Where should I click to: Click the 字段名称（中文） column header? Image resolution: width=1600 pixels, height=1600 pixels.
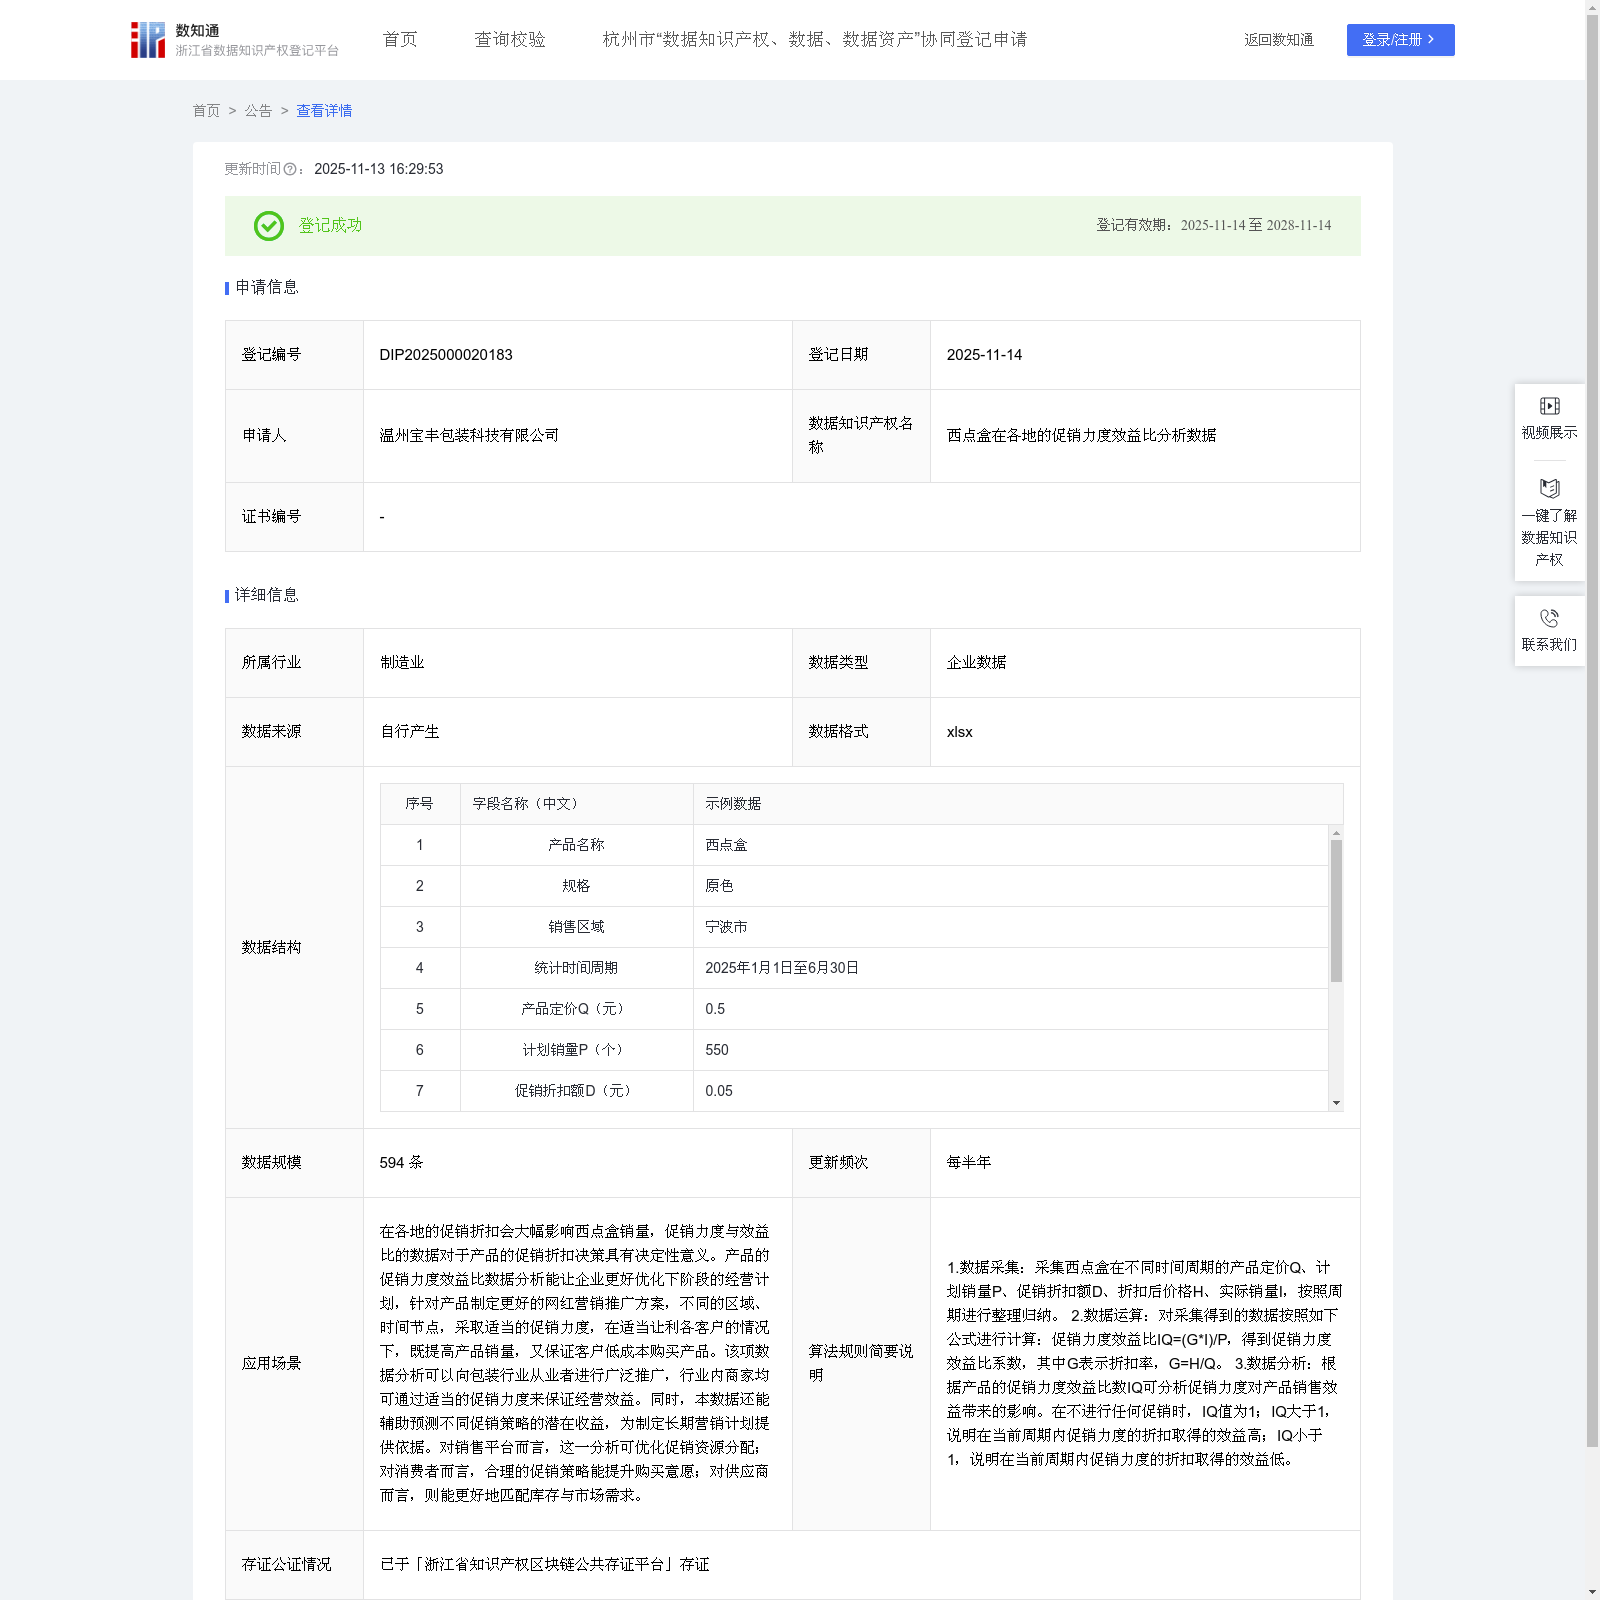point(576,804)
